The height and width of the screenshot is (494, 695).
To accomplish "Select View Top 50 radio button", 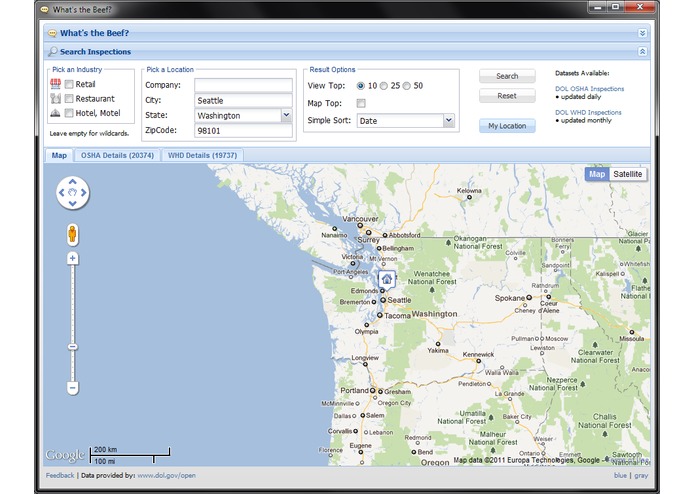I will tap(407, 86).
